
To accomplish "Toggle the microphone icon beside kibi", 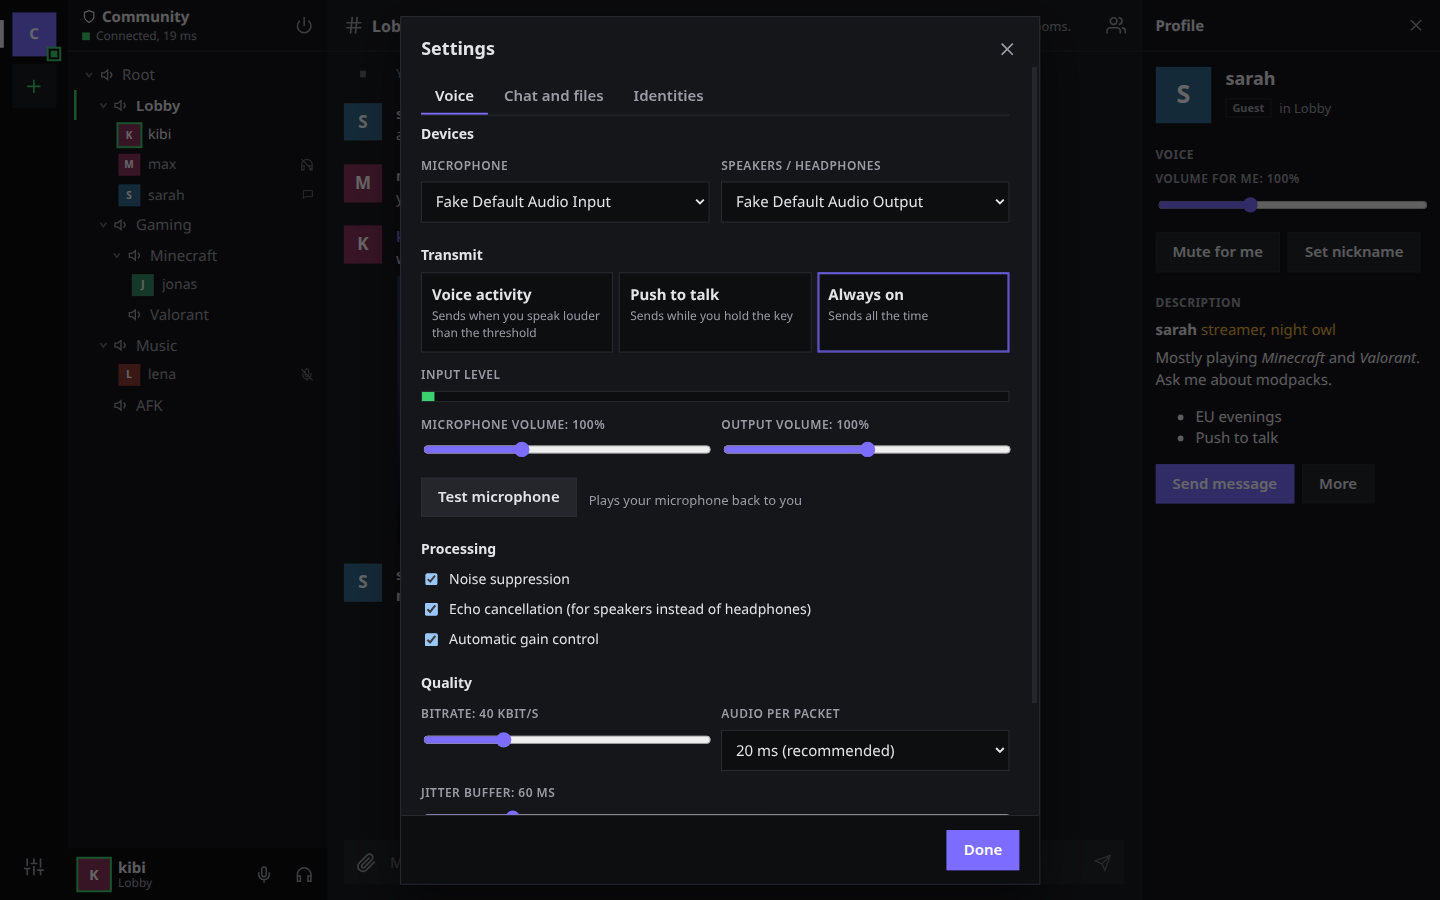I will [x=264, y=875].
